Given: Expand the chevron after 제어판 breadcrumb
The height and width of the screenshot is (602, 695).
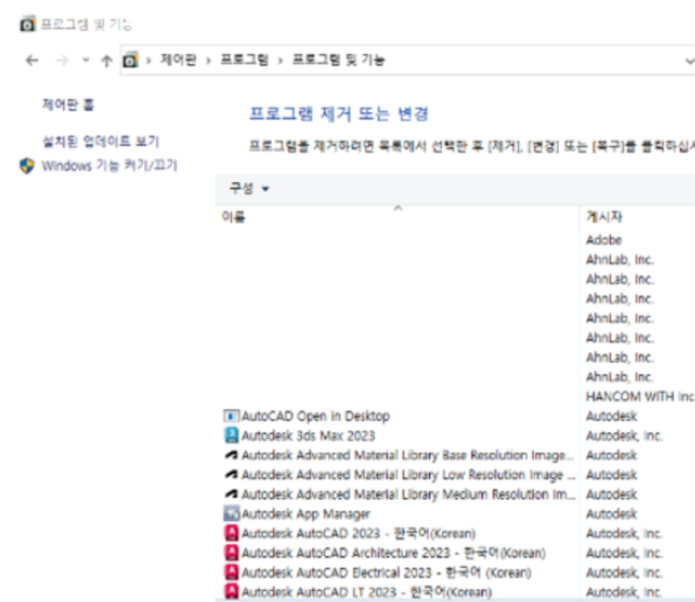Looking at the screenshot, I should point(208,60).
